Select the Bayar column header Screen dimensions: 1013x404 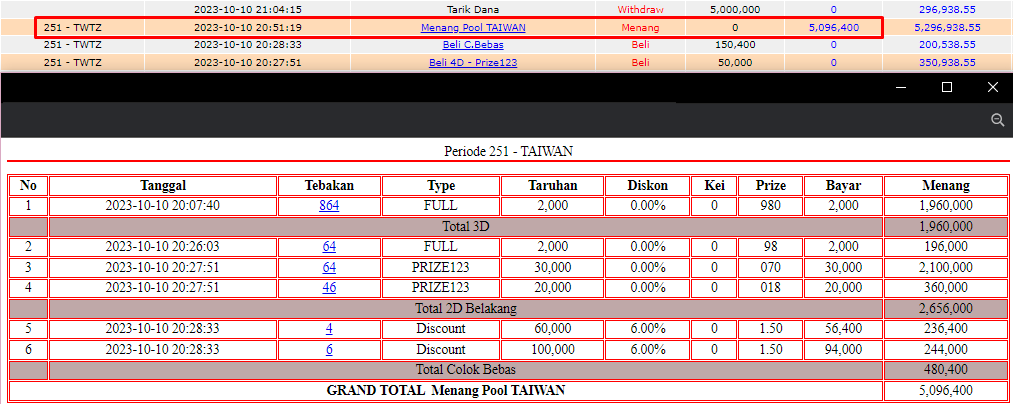coord(843,186)
